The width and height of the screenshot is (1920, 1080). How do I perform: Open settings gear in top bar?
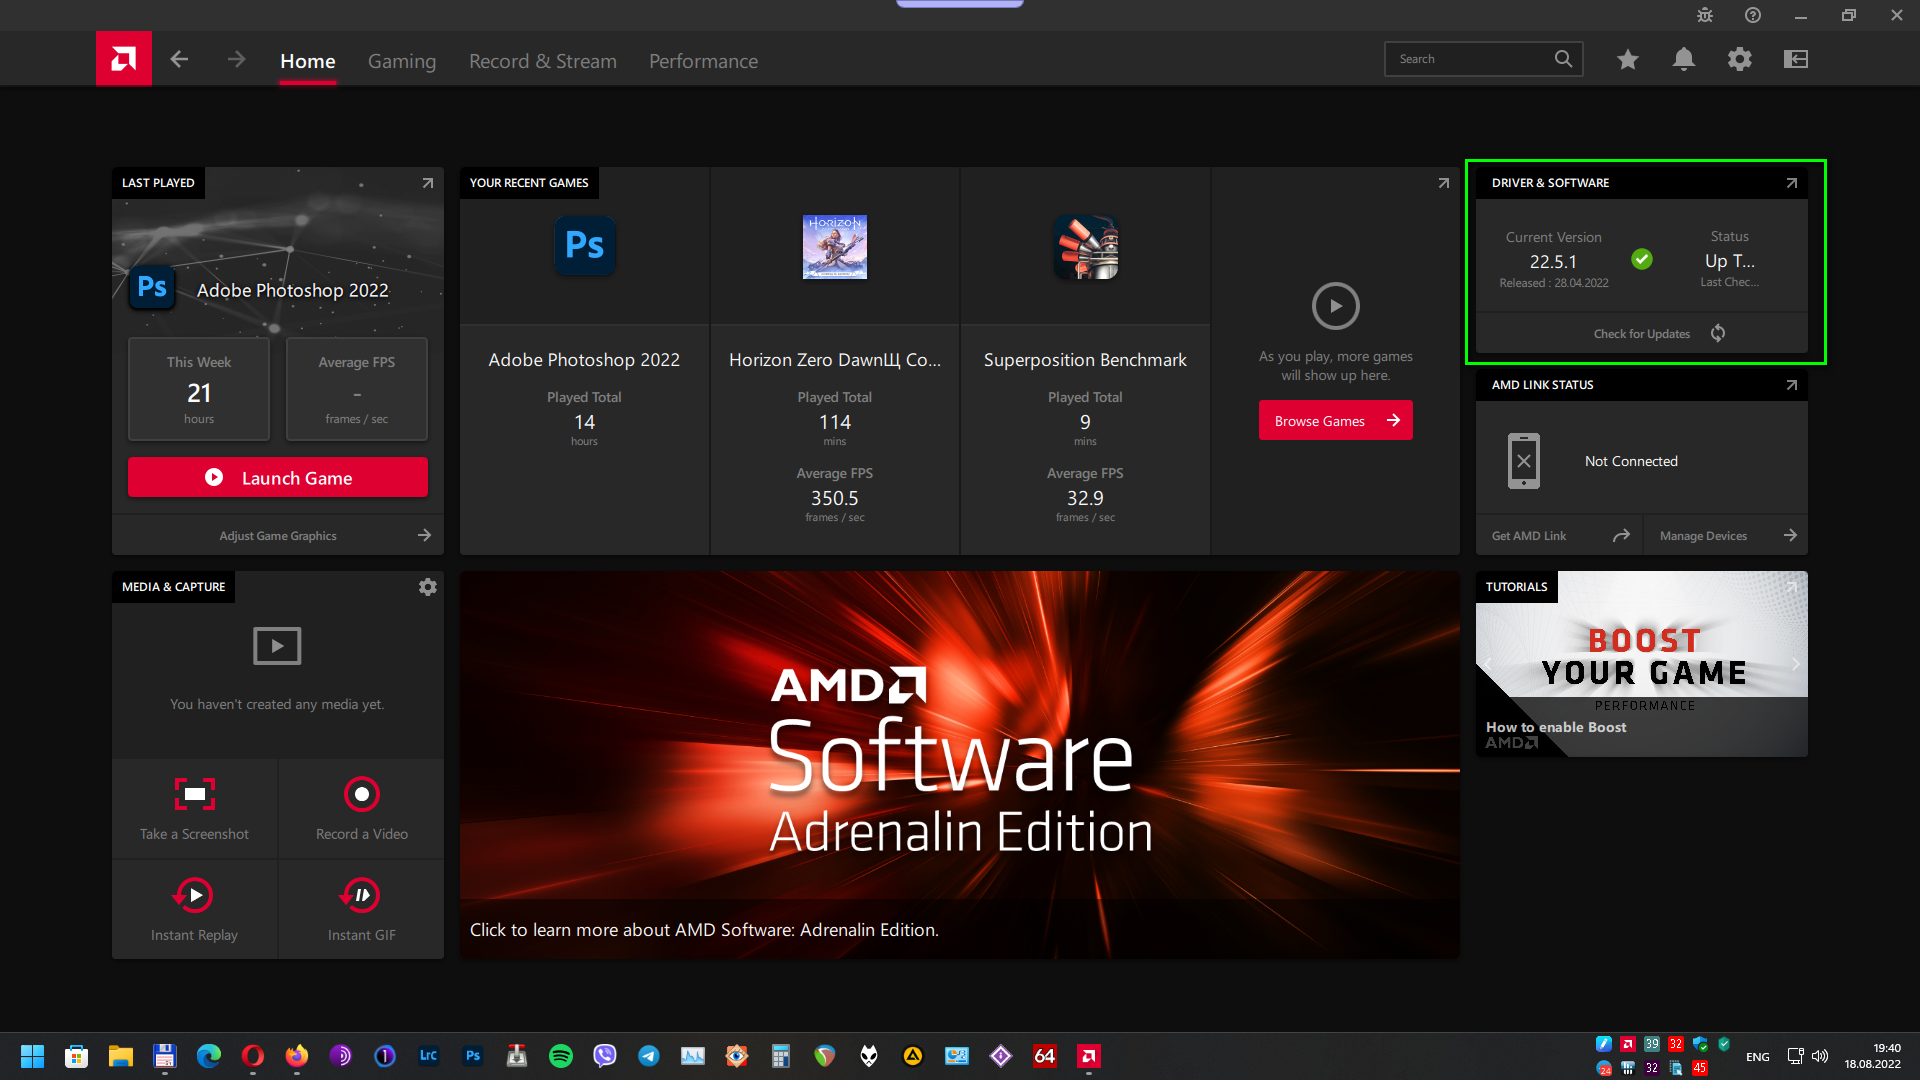(x=1739, y=59)
